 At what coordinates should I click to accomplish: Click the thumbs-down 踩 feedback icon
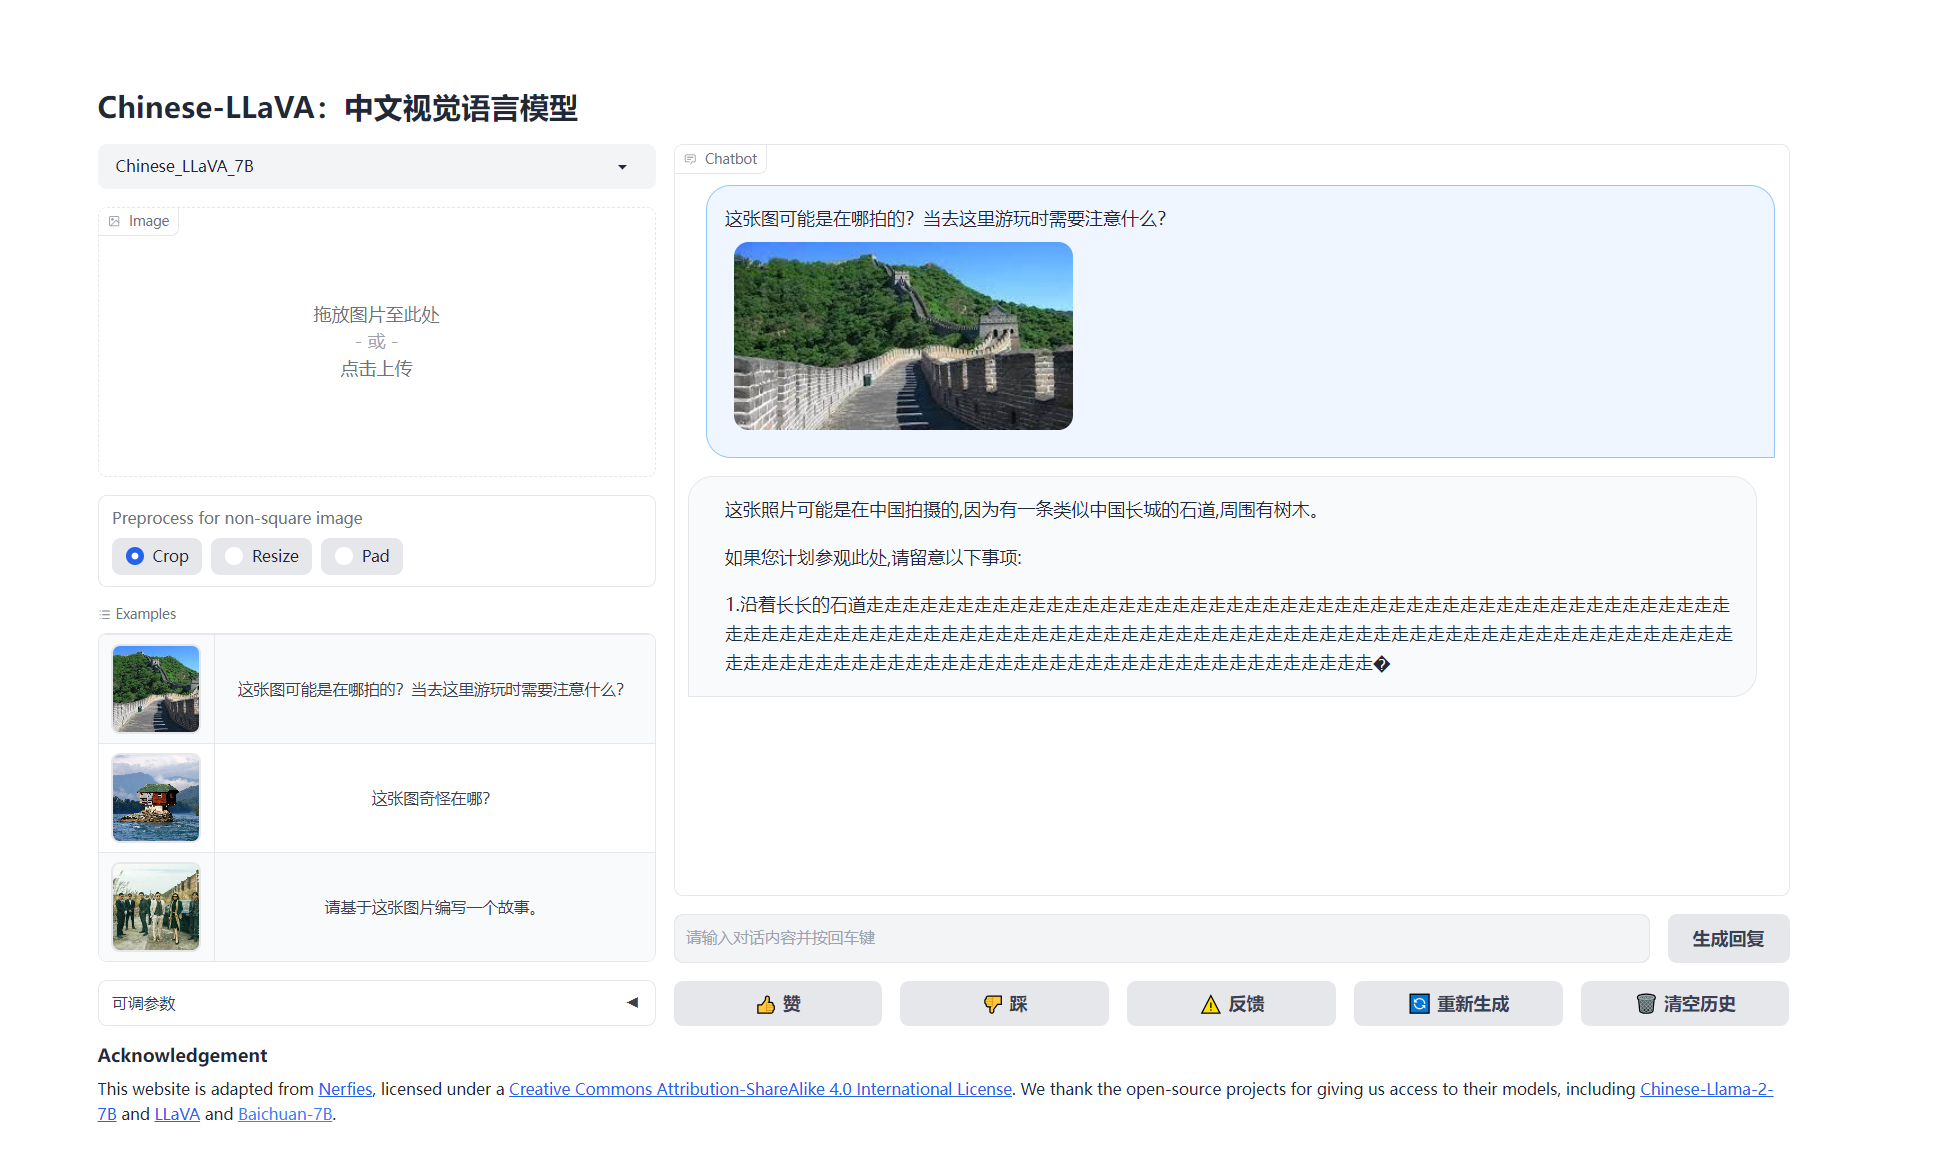[991, 1003]
